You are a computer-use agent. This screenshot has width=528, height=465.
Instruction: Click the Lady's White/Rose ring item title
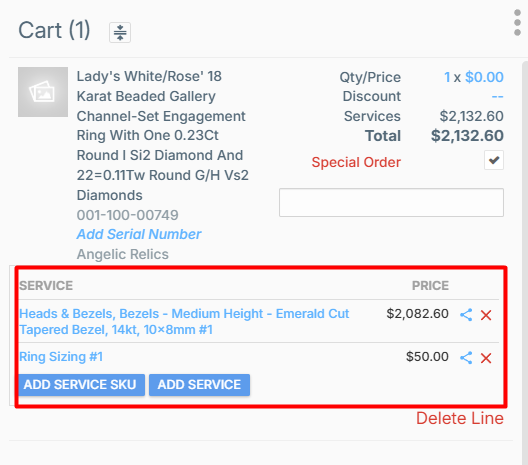pyautogui.click(x=163, y=136)
